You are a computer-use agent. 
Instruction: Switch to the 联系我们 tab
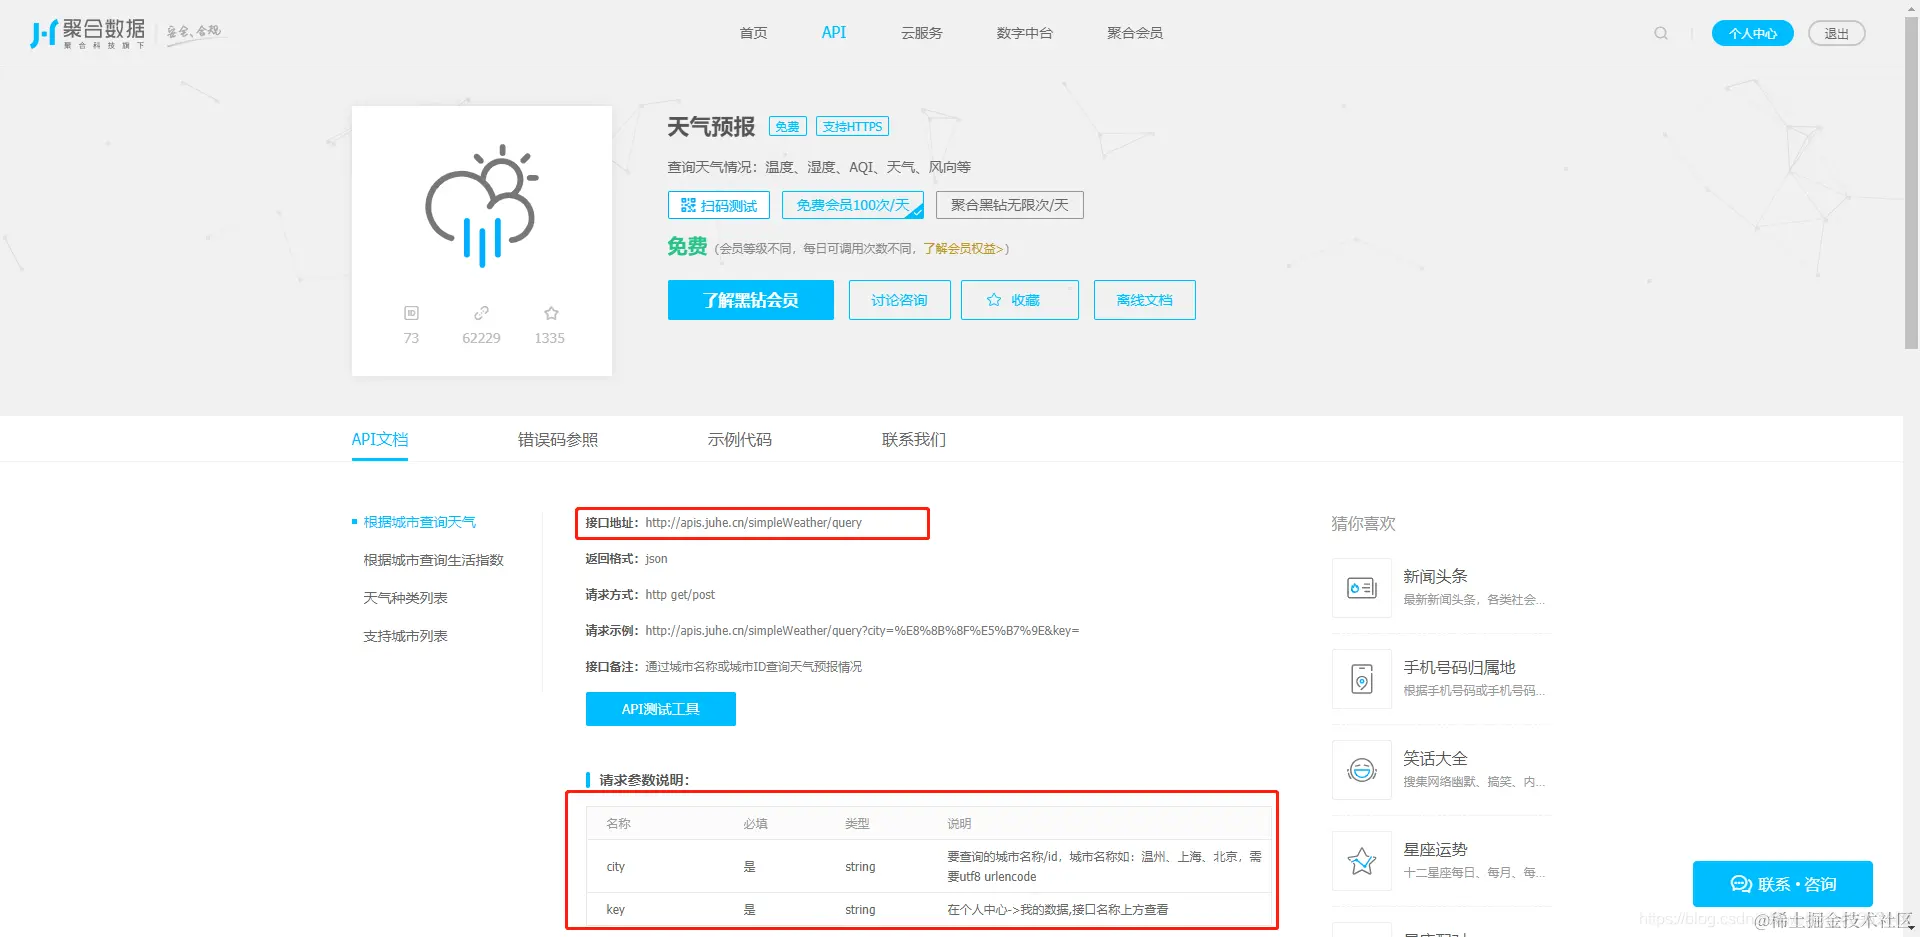(914, 440)
